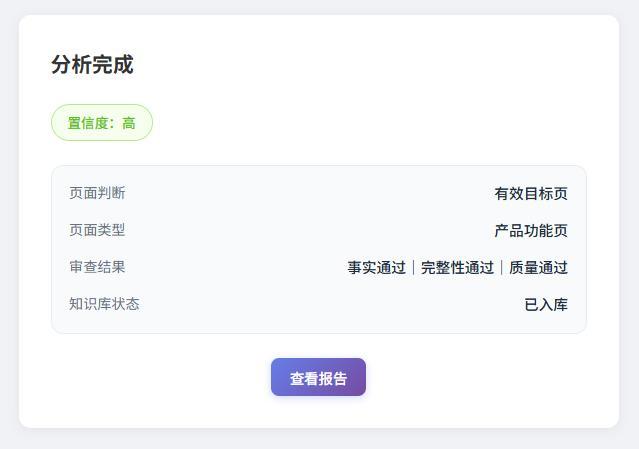Click the 已入库 status value
The image size is (639, 449).
pyautogui.click(x=545, y=305)
